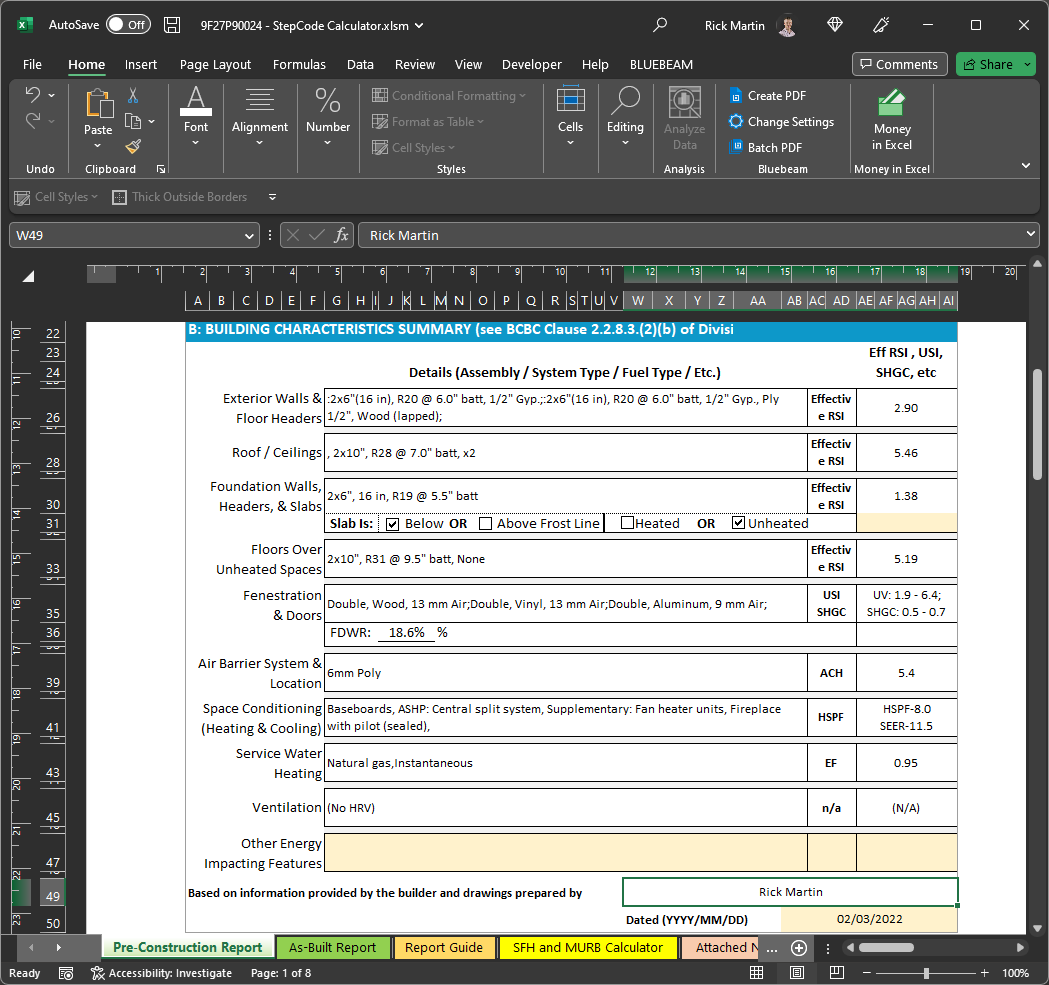Open the Number group dropdown

[327, 143]
